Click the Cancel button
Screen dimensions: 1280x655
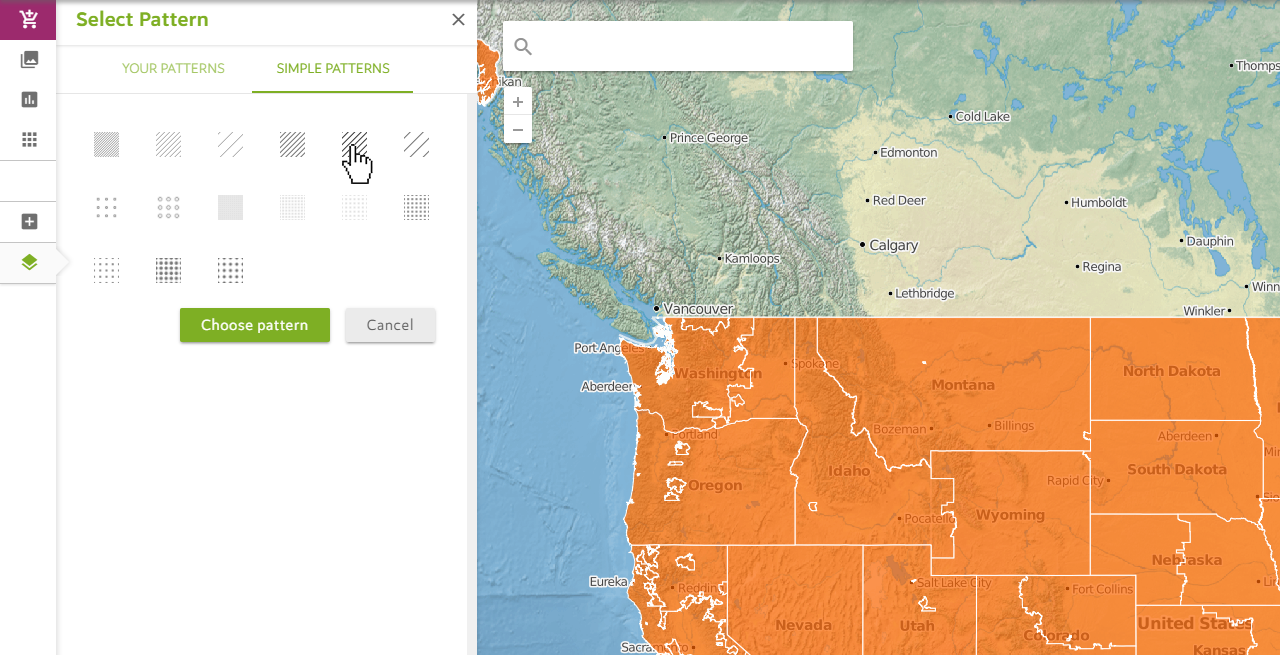coord(390,325)
